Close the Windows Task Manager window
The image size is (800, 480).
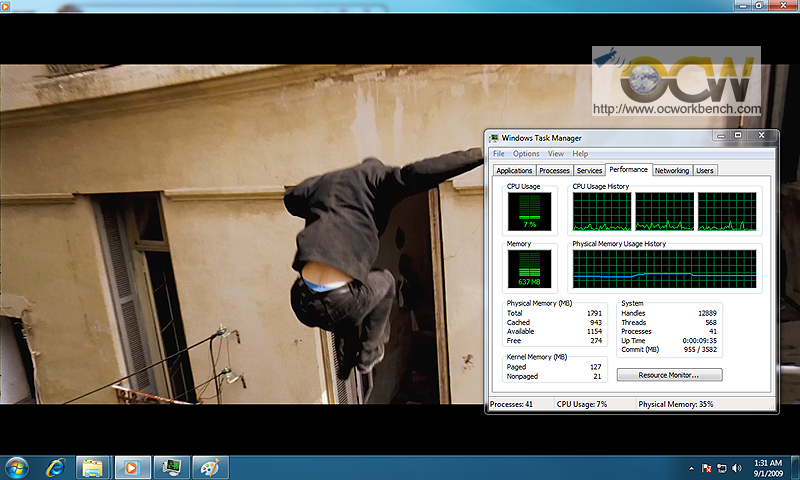pyautogui.click(x=762, y=135)
